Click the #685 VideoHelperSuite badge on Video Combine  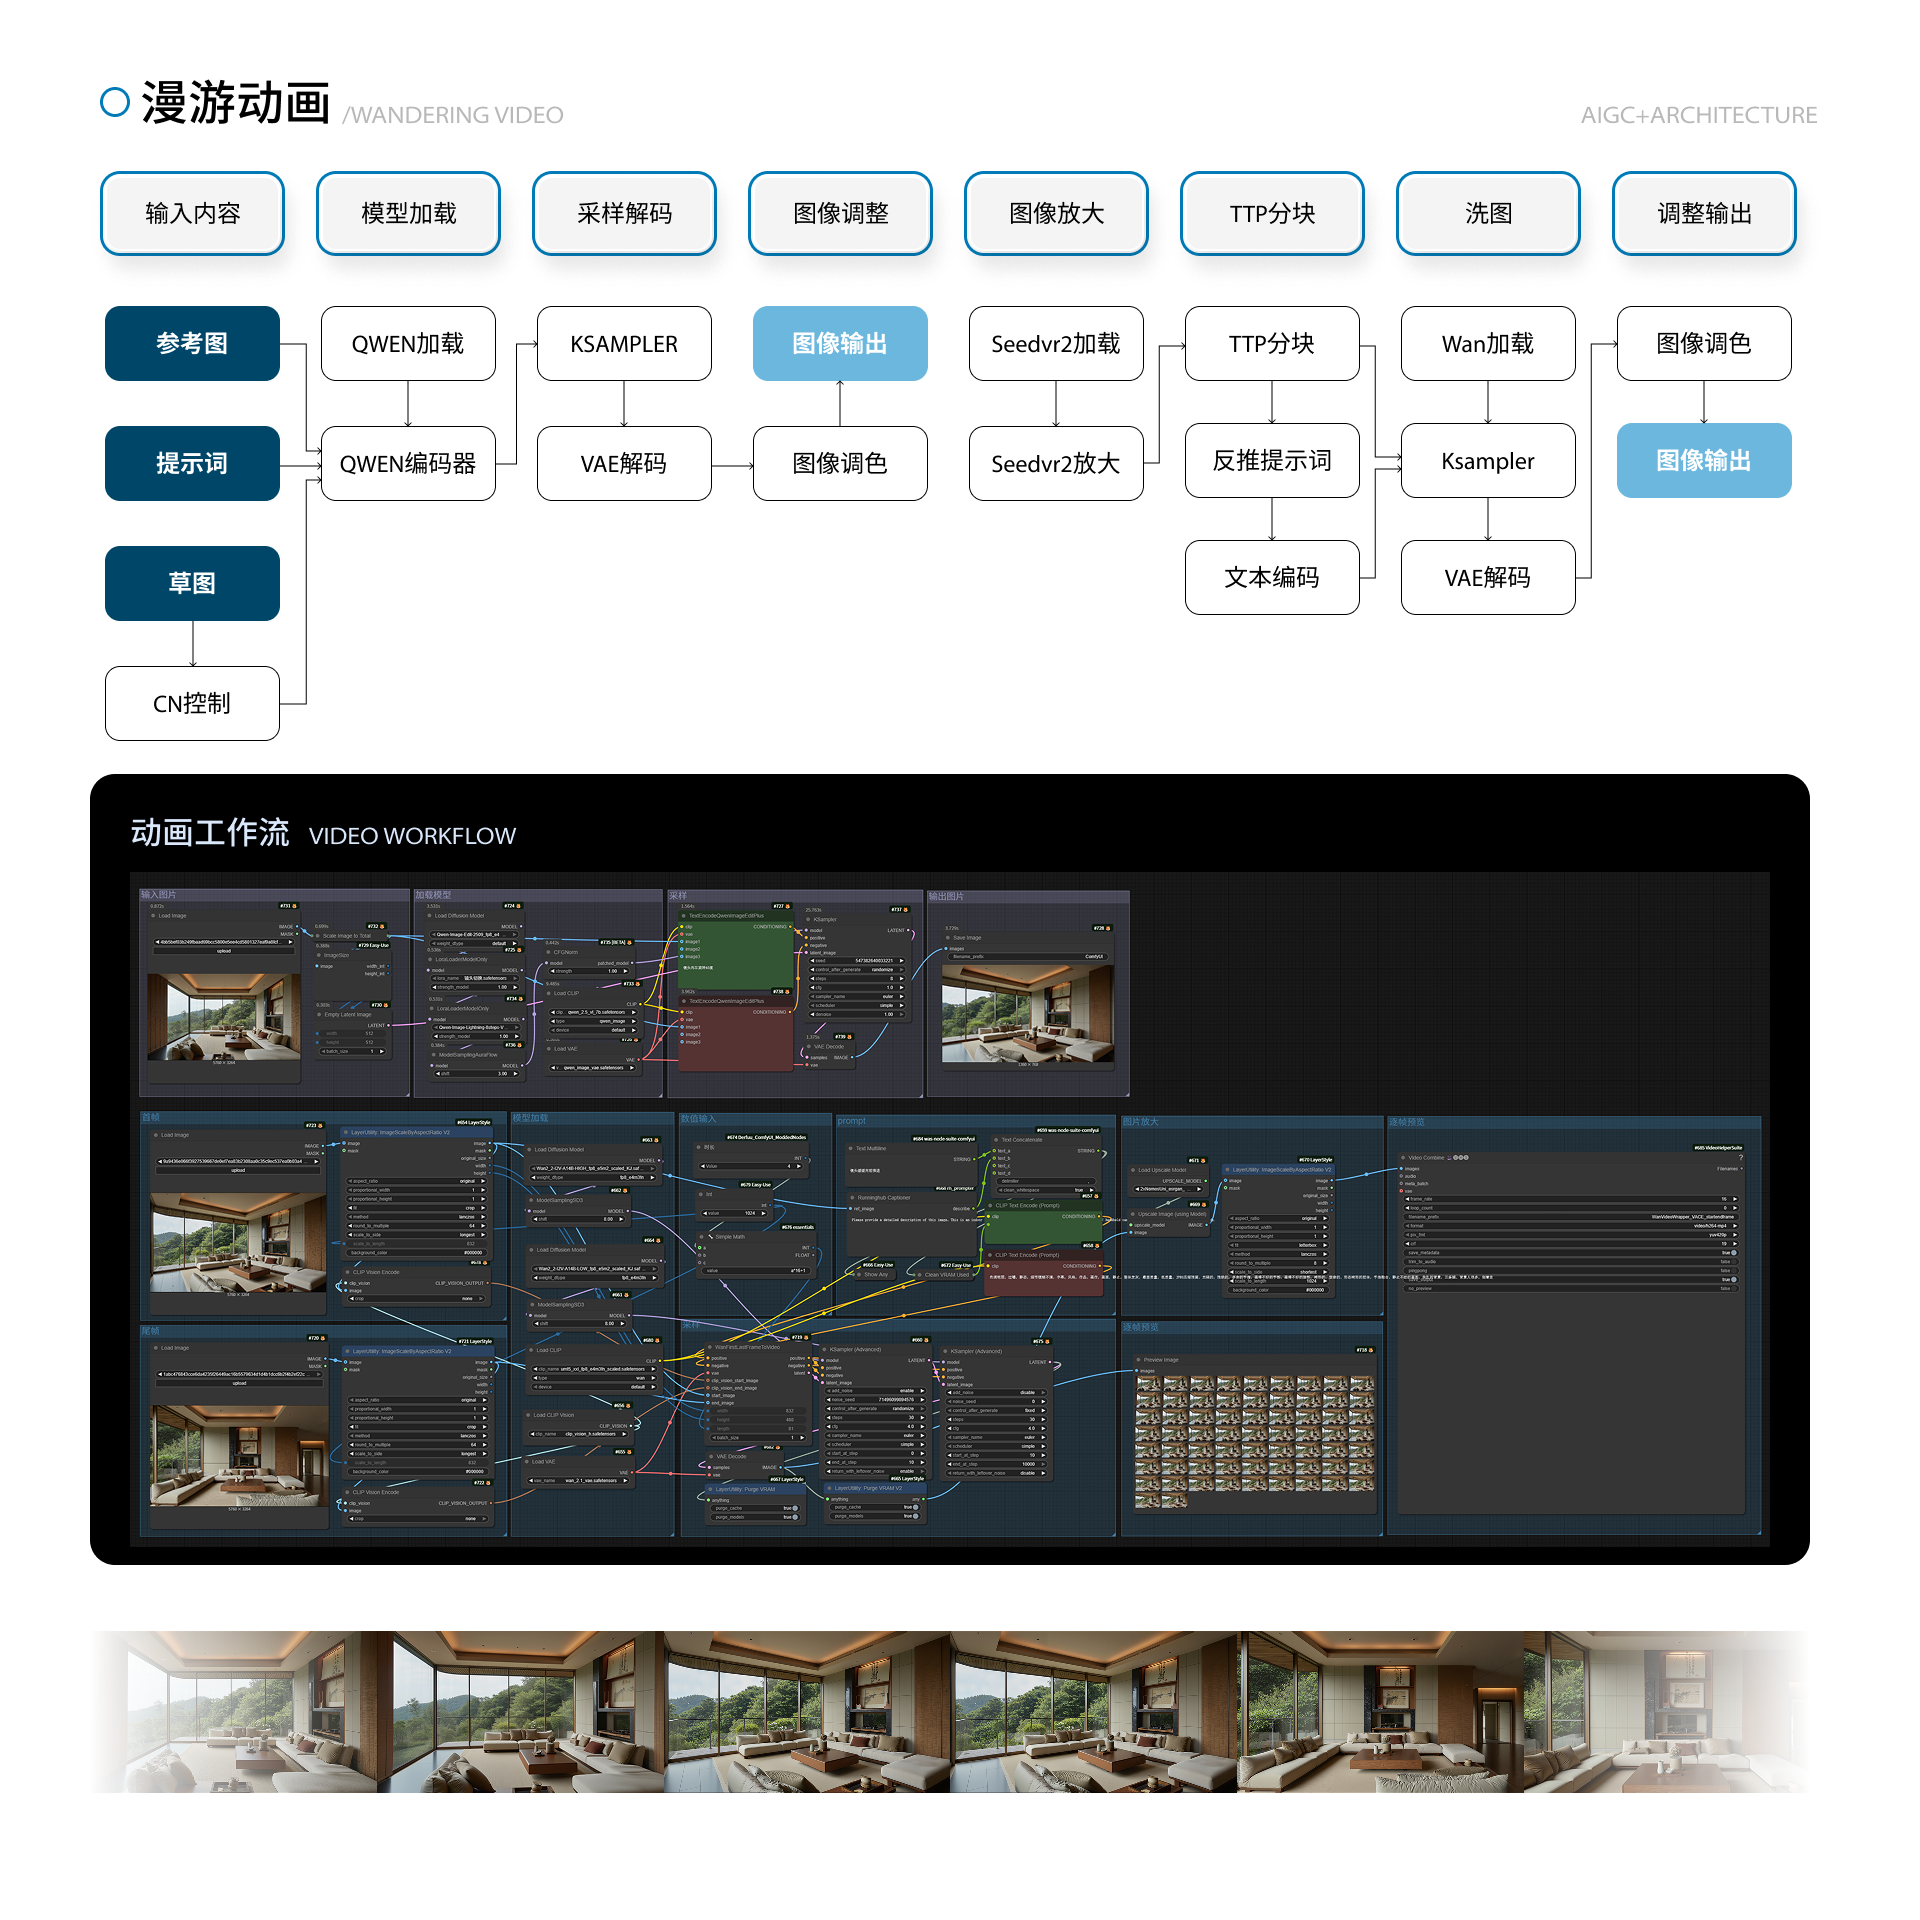pos(1717,1147)
